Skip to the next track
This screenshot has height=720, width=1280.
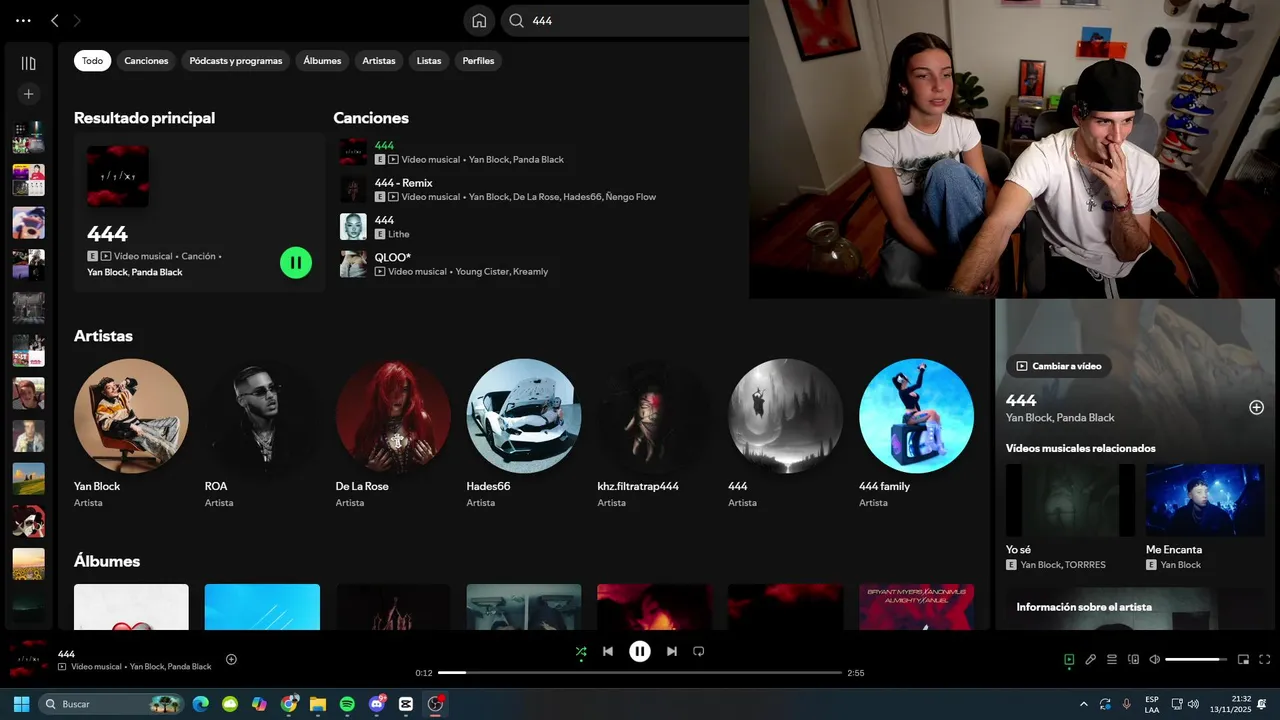point(672,652)
